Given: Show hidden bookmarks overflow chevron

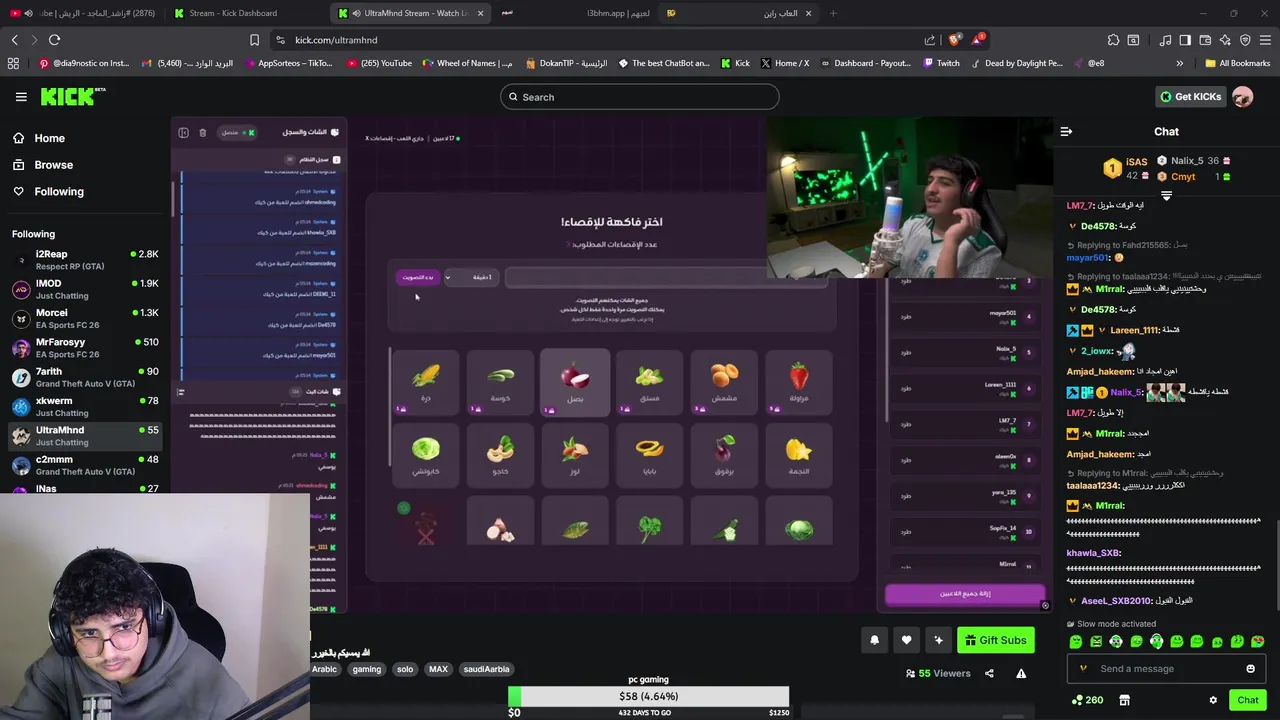Looking at the screenshot, I should [x=1179, y=63].
